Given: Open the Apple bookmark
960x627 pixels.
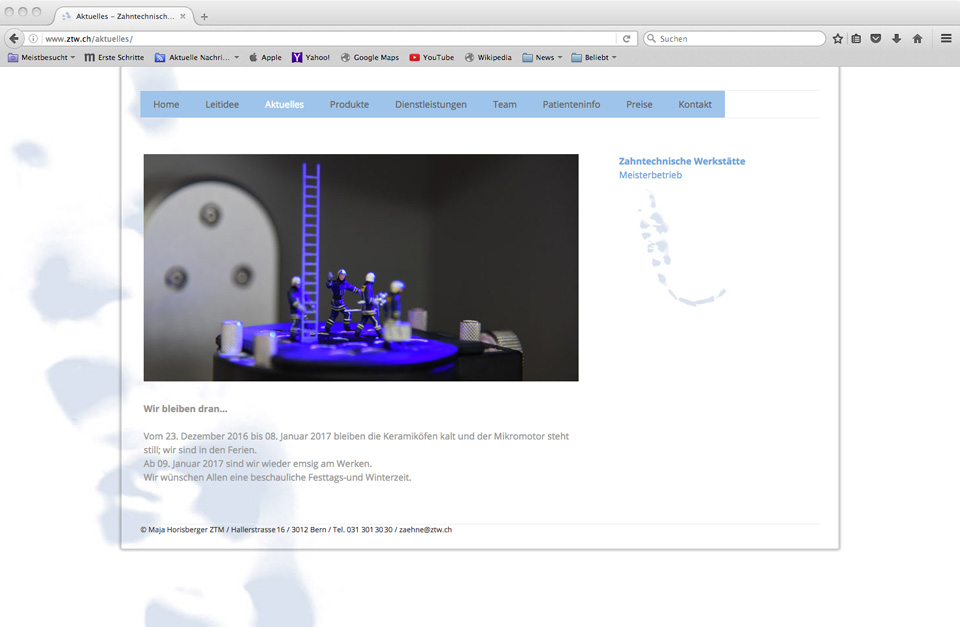Looking at the screenshot, I should pyautogui.click(x=265, y=58).
